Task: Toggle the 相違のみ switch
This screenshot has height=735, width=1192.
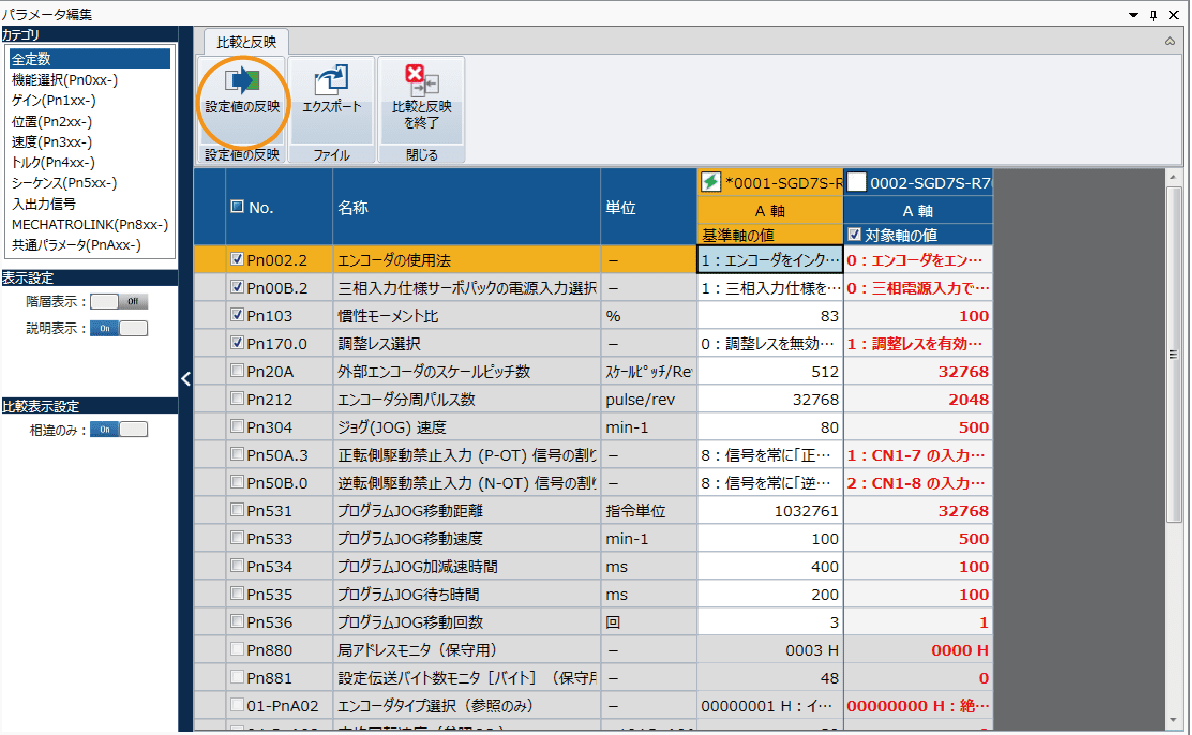Action: (118, 429)
